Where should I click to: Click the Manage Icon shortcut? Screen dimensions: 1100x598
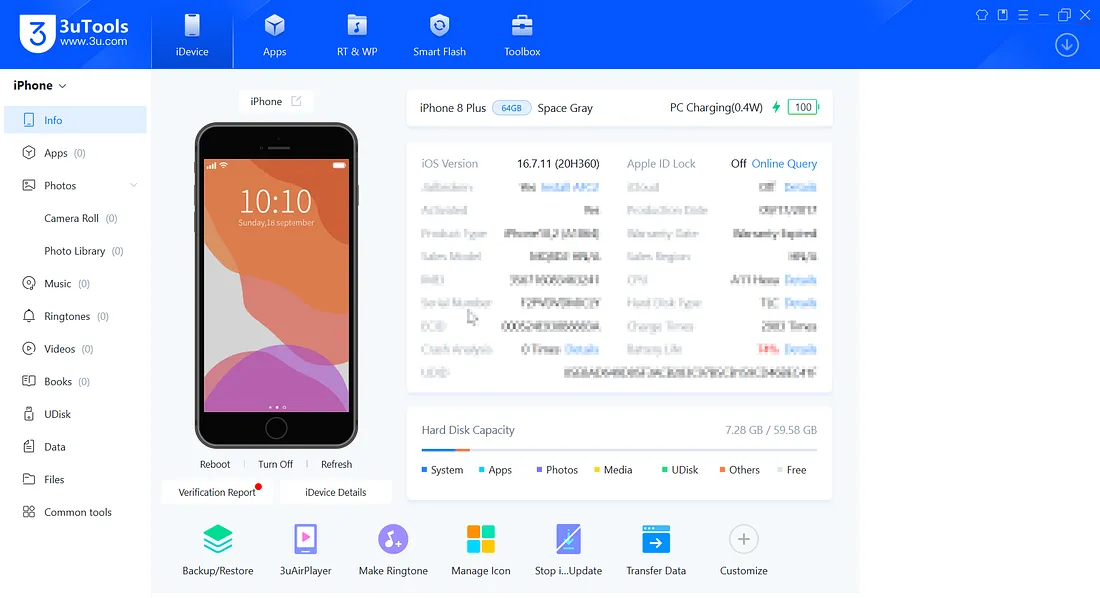[480, 540]
